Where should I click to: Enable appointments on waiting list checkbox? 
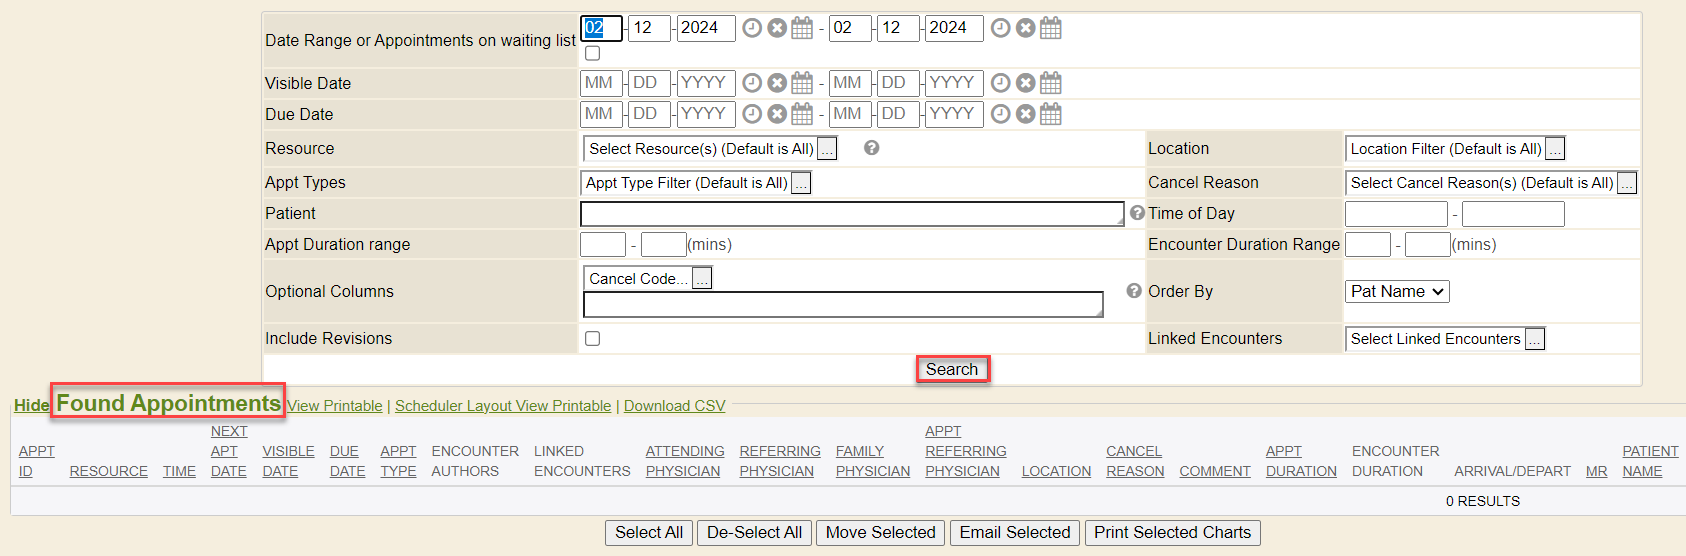(592, 53)
